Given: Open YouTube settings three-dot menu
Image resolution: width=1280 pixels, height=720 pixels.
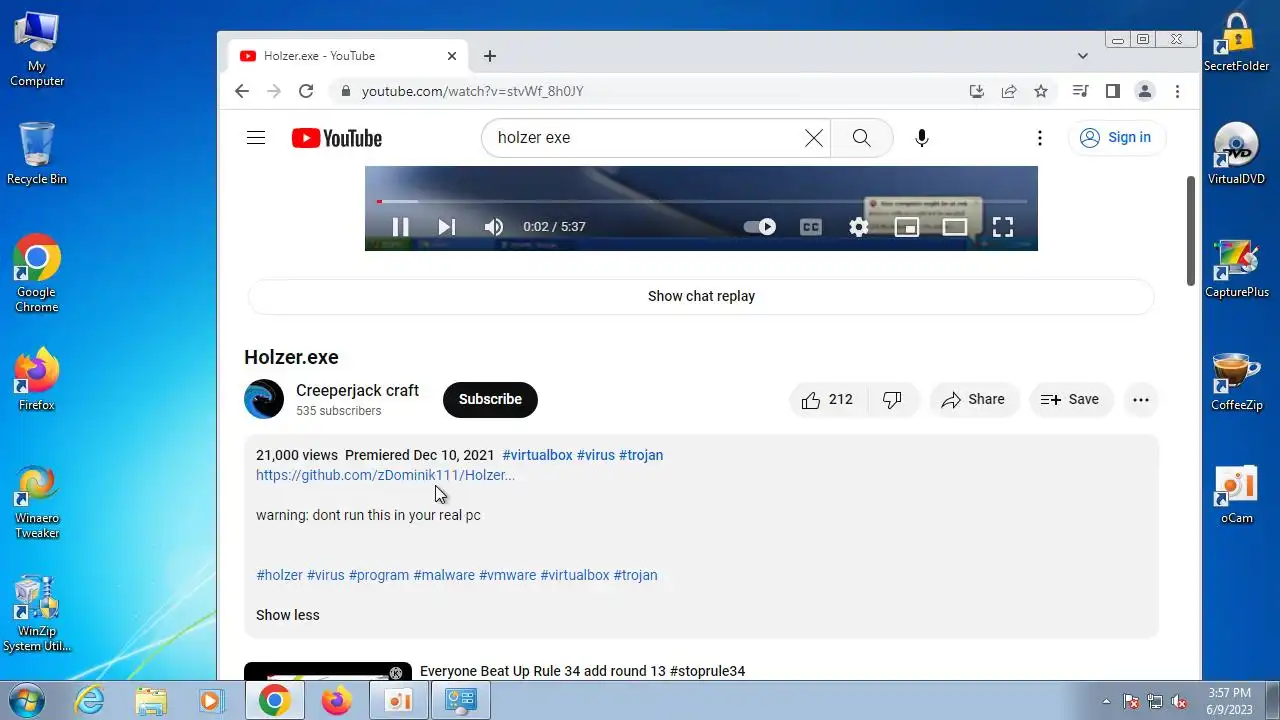Looking at the screenshot, I should pyautogui.click(x=1040, y=138).
